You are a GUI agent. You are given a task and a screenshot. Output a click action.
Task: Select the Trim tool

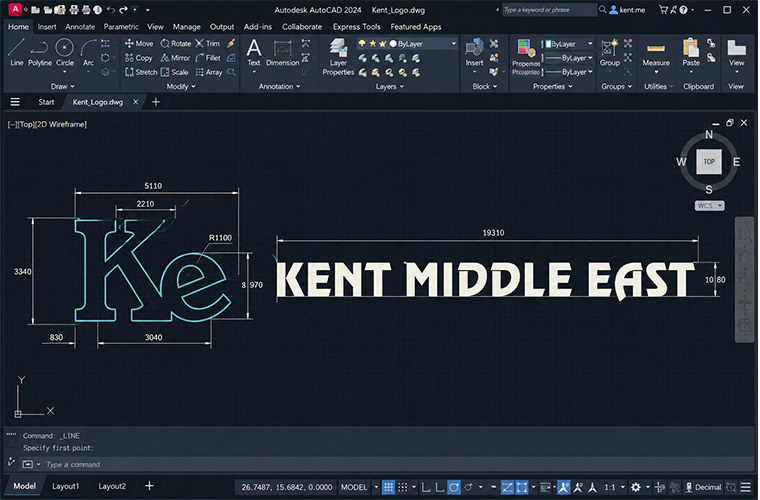(x=207, y=44)
